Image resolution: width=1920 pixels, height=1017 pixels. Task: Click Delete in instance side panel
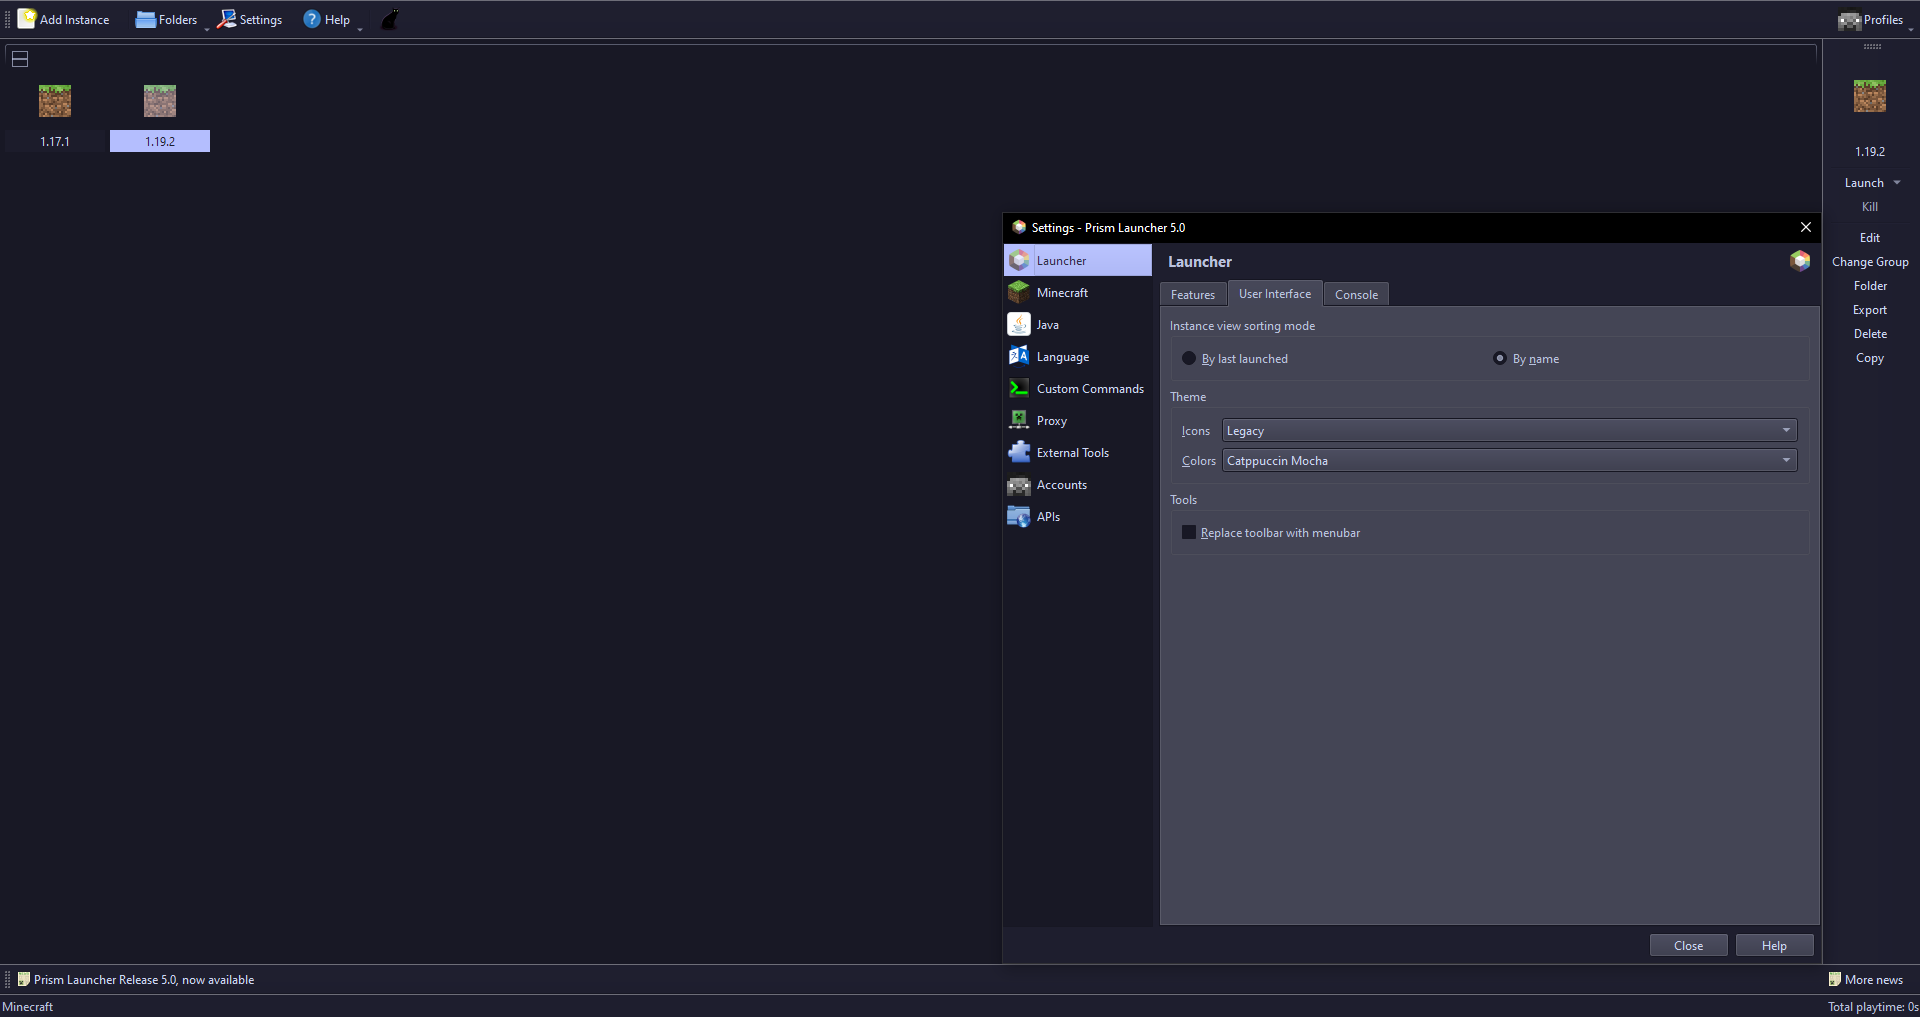point(1870,333)
